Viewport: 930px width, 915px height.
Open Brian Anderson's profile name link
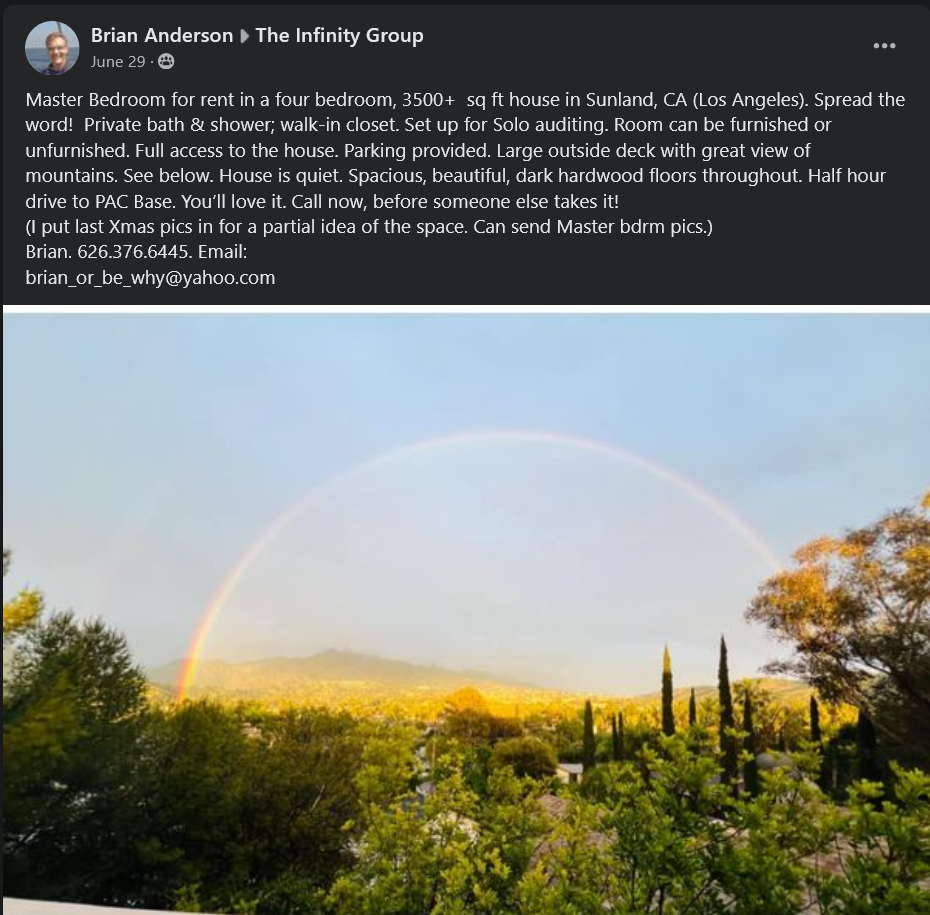click(162, 36)
